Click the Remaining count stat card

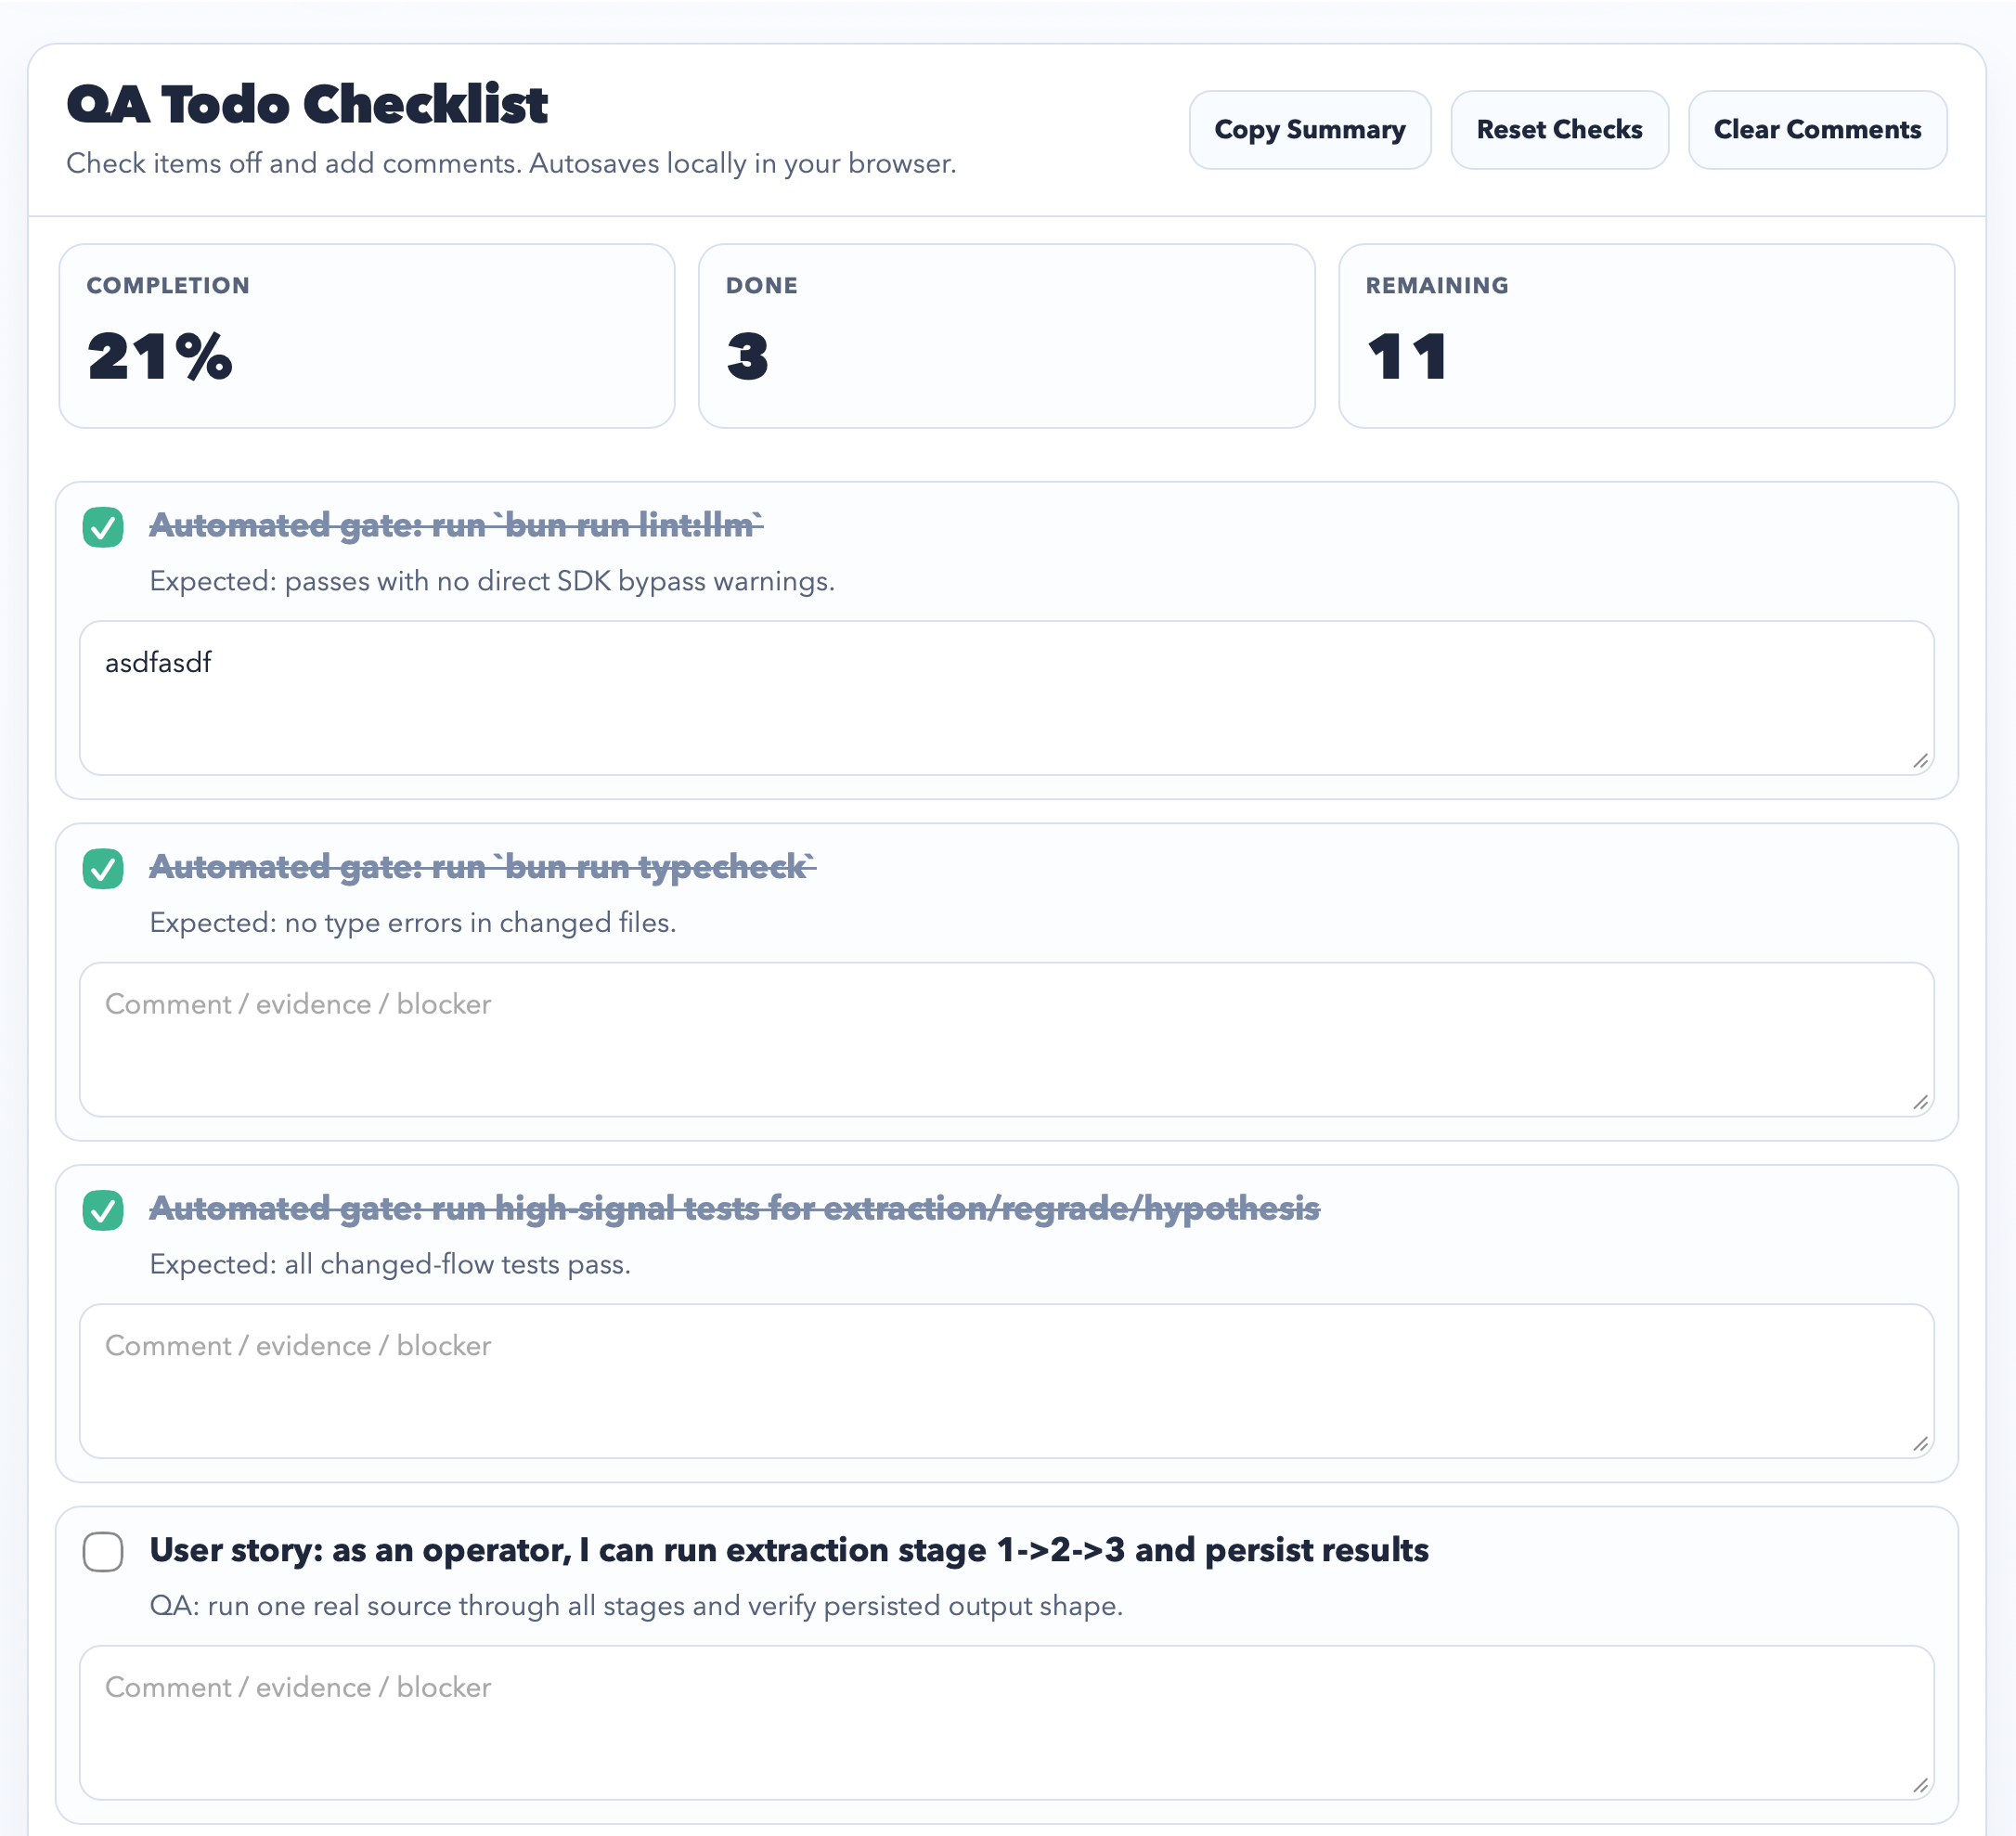pos(1645,336)
